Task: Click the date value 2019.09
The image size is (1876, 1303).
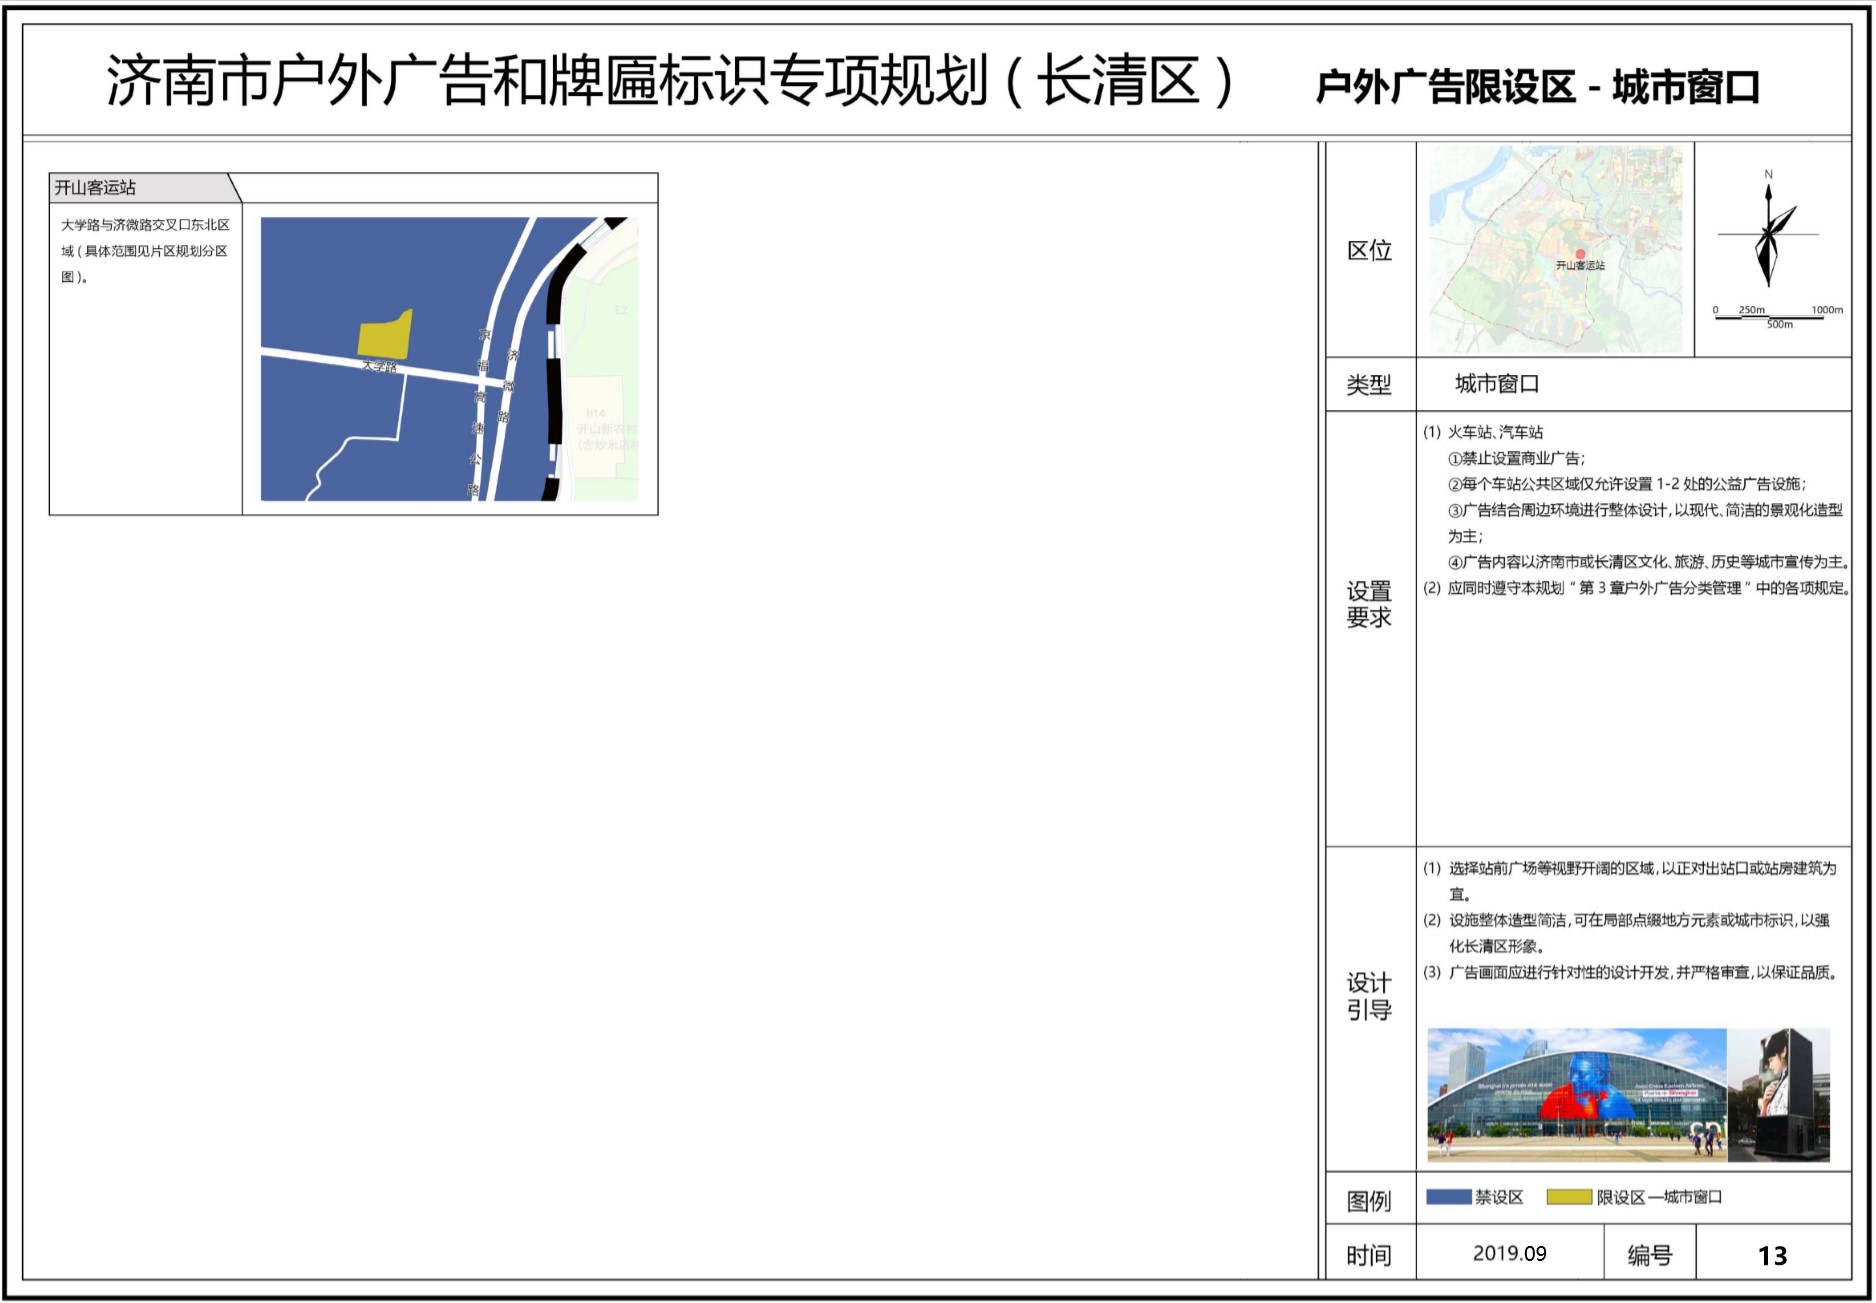Action: 1509,1253
